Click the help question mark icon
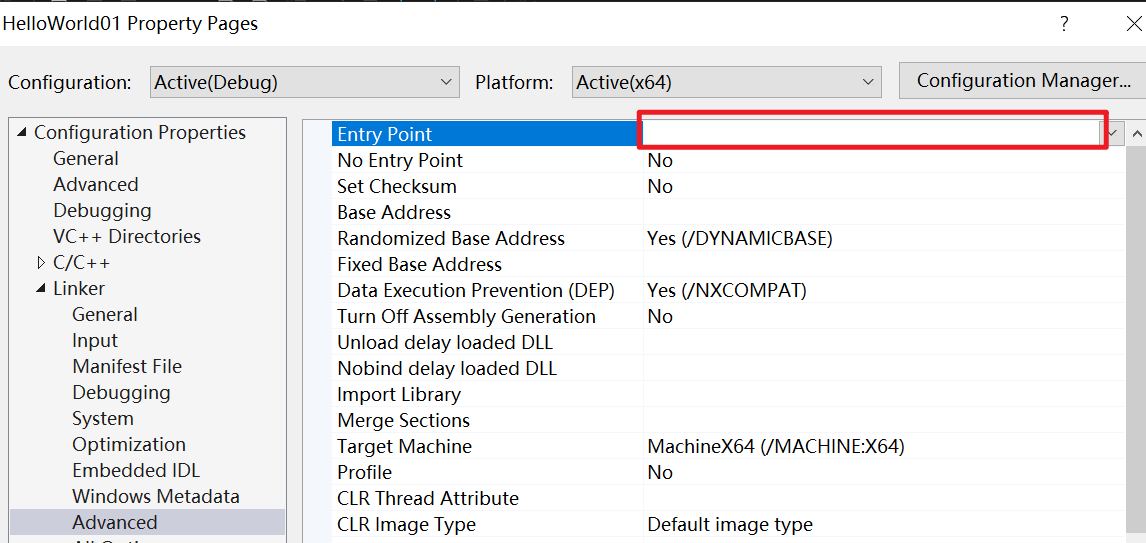Viewport: 1146px width, 543px height. point(1064,23)
